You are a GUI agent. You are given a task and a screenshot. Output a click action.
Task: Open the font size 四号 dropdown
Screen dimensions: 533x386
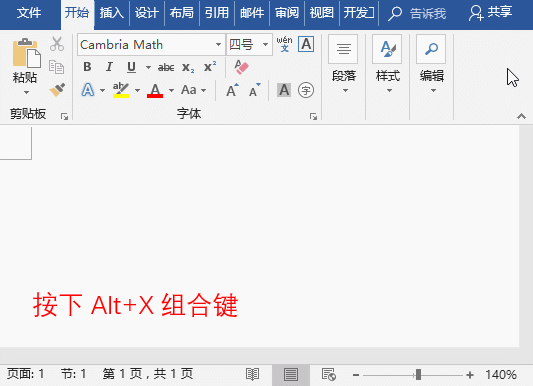265,45
